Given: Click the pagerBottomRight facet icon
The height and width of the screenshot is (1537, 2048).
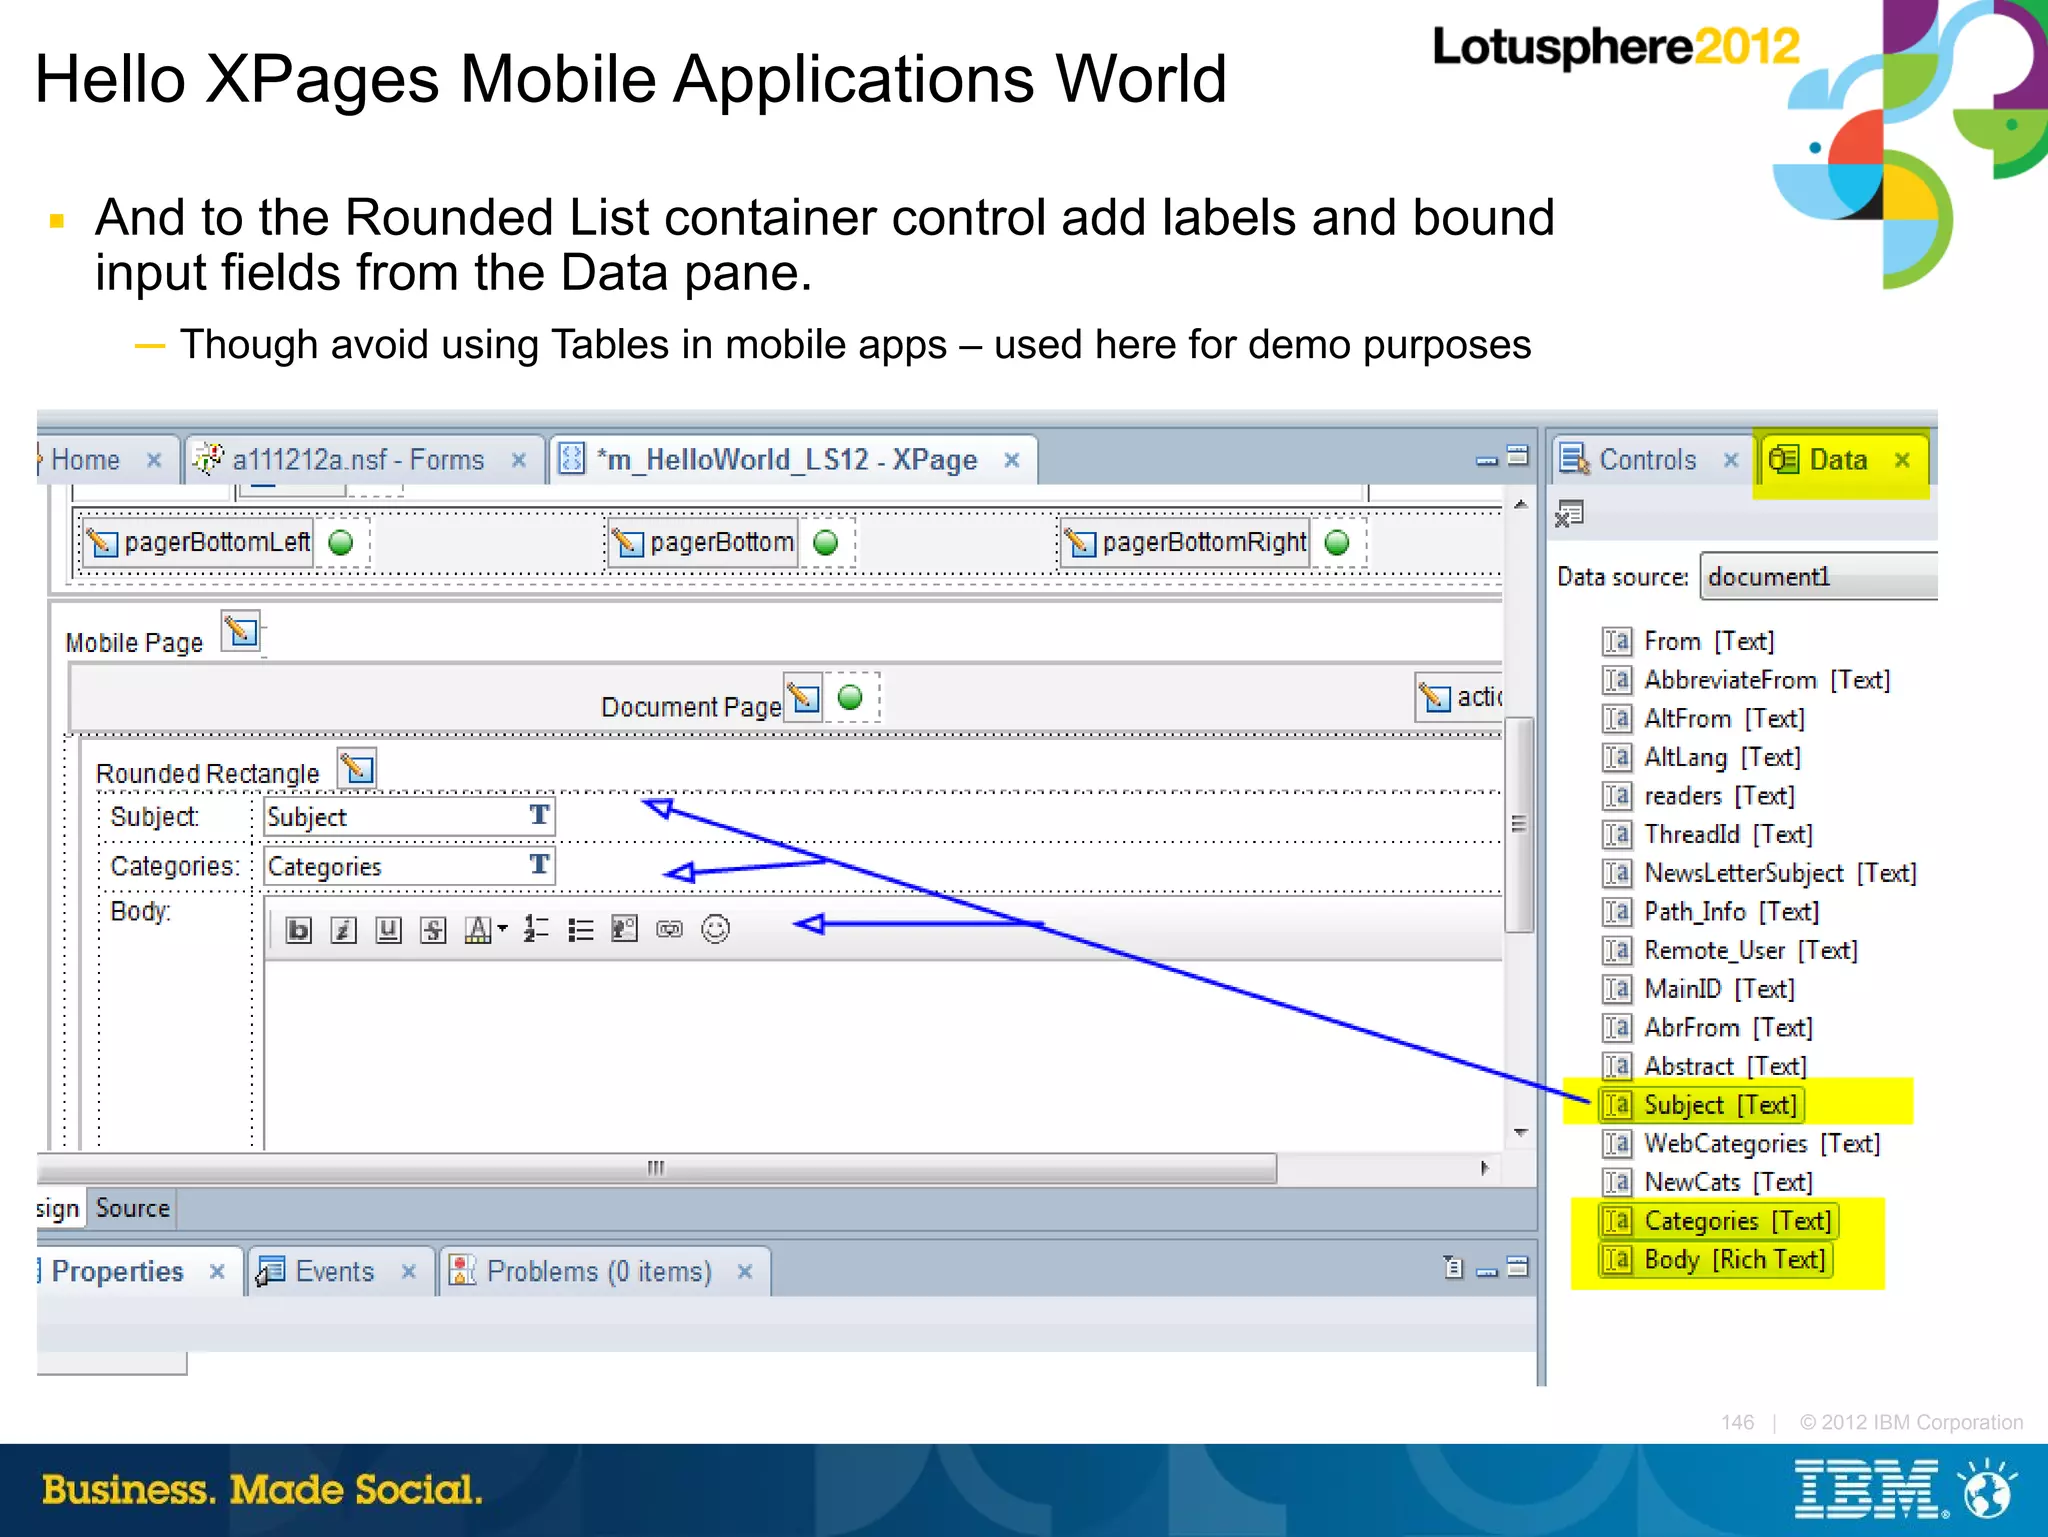Looking at the screenshot, I should point(1081,543).
